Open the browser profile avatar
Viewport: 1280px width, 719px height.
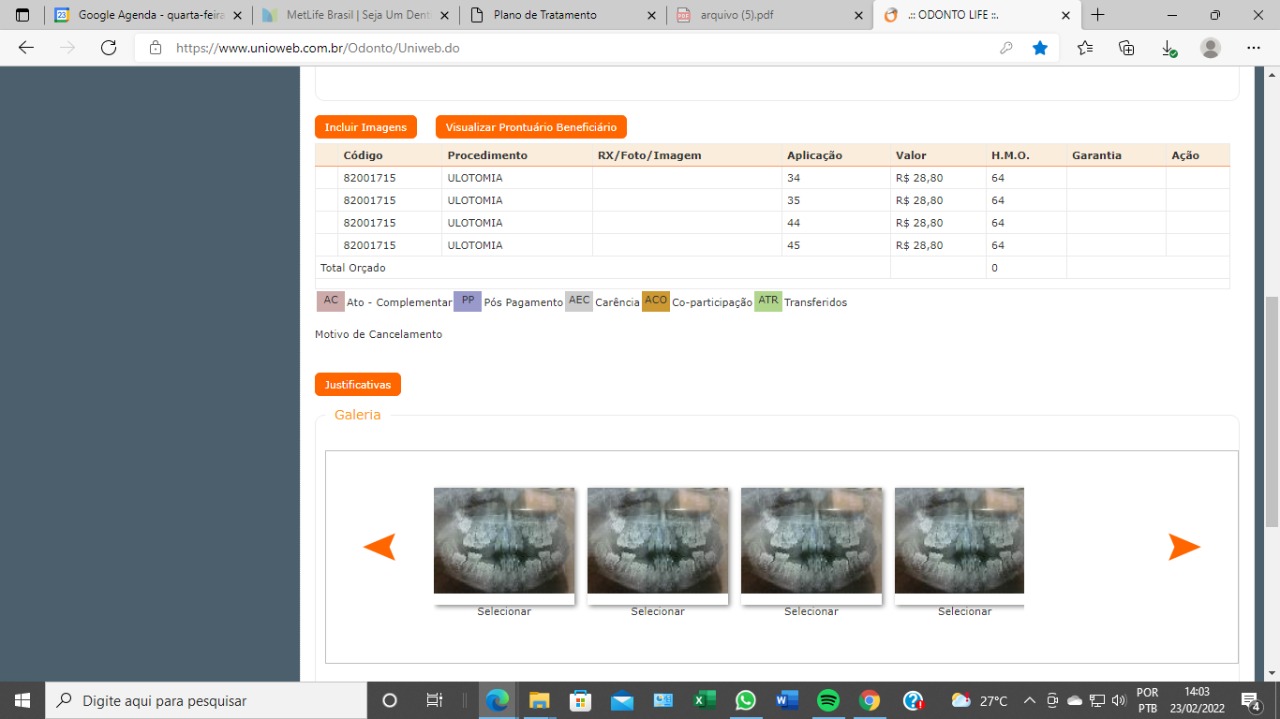pyautogui.click(x=1210, y=47)
